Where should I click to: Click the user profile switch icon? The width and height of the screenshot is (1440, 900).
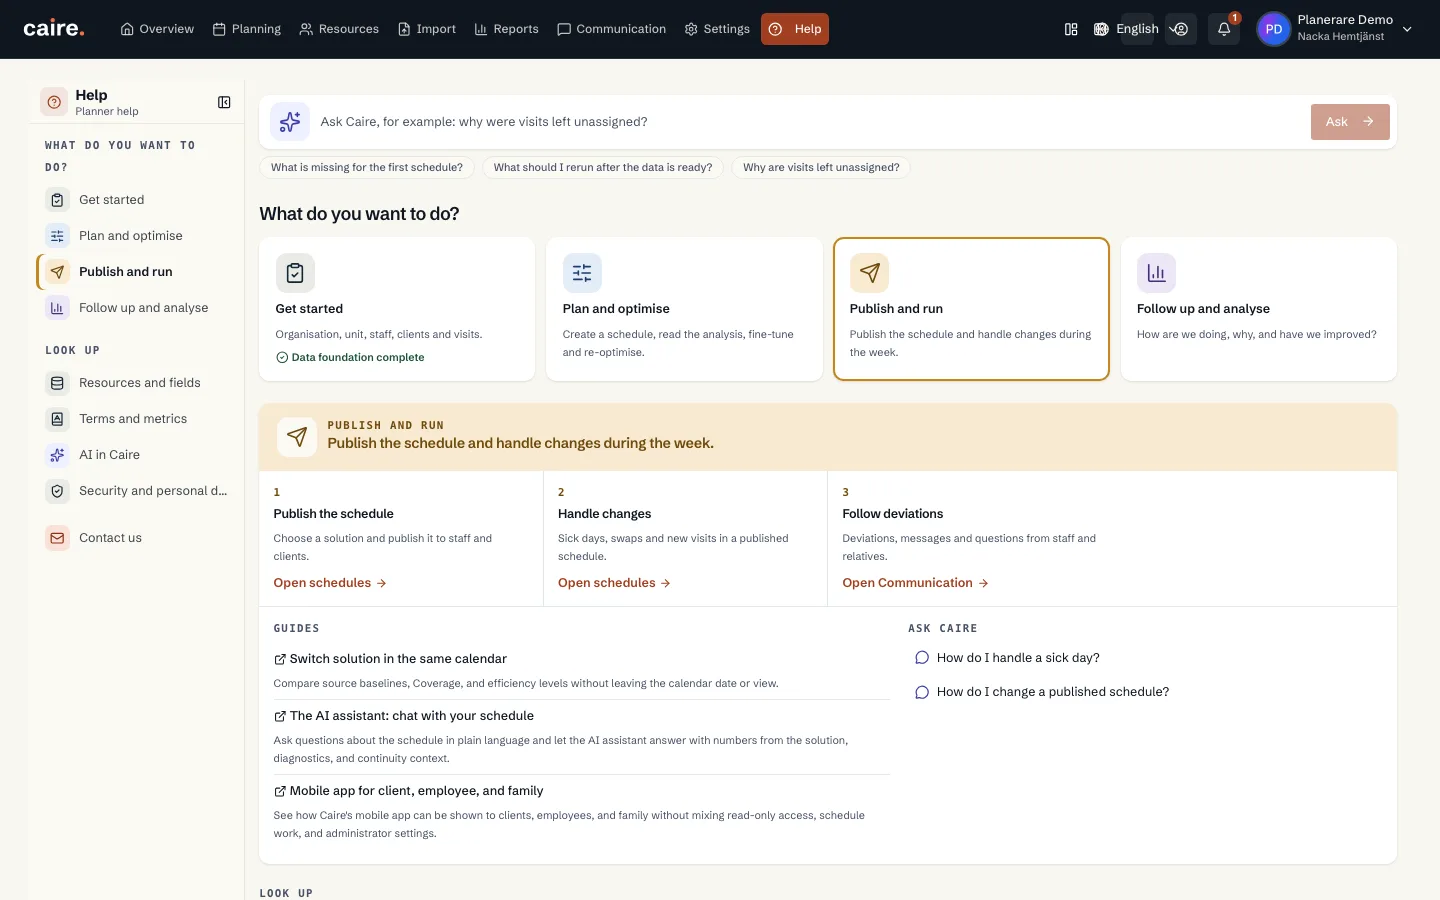pyautogui.click(x=1181, y=29)
